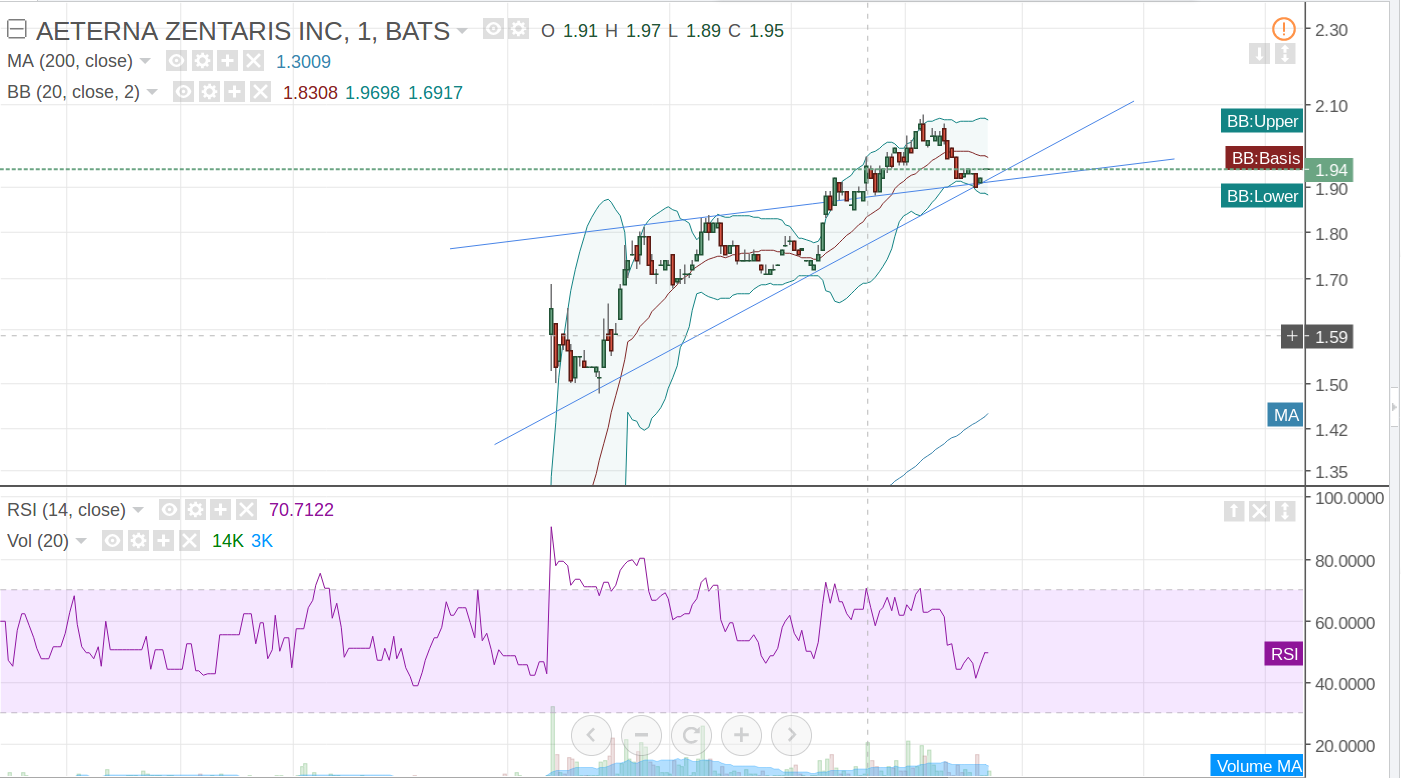This screenshot has width=1401, height=778.
Task: Click the orange alert exclamation icon
Action: (x=1283, y=29)
